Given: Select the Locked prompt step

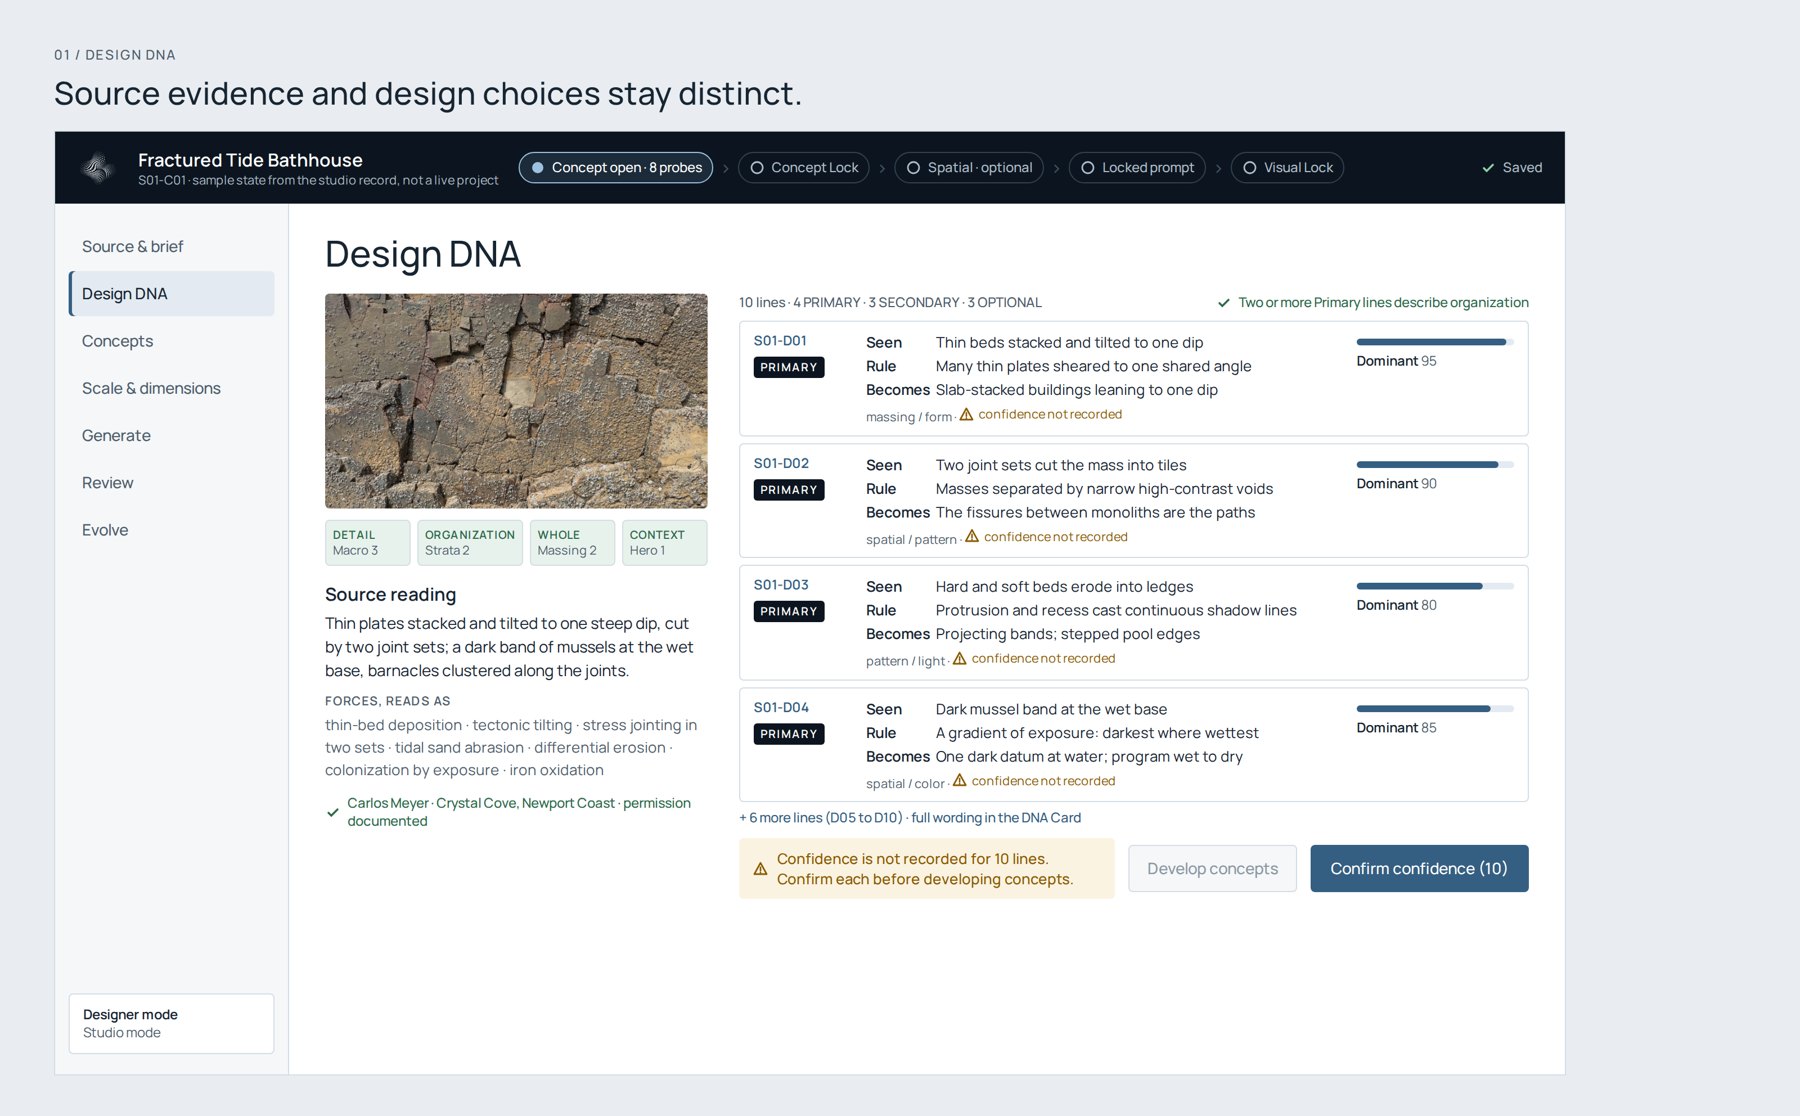Looking at the screenshot, I should coord(1137,168).
